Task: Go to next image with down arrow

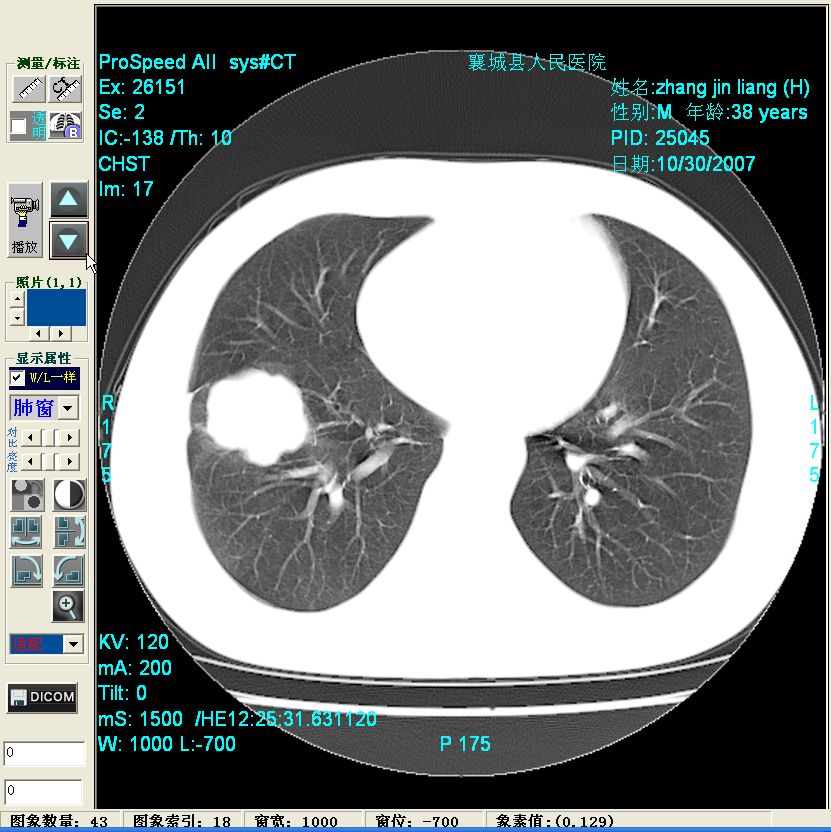Action: (x=69, y=240)
